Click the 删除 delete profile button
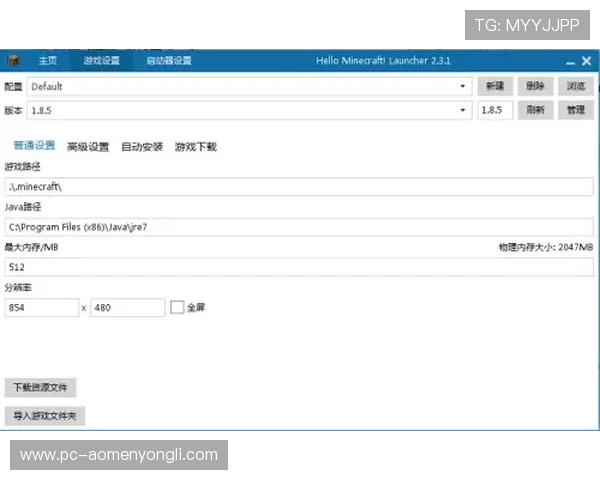 click(x=535, y=86)
